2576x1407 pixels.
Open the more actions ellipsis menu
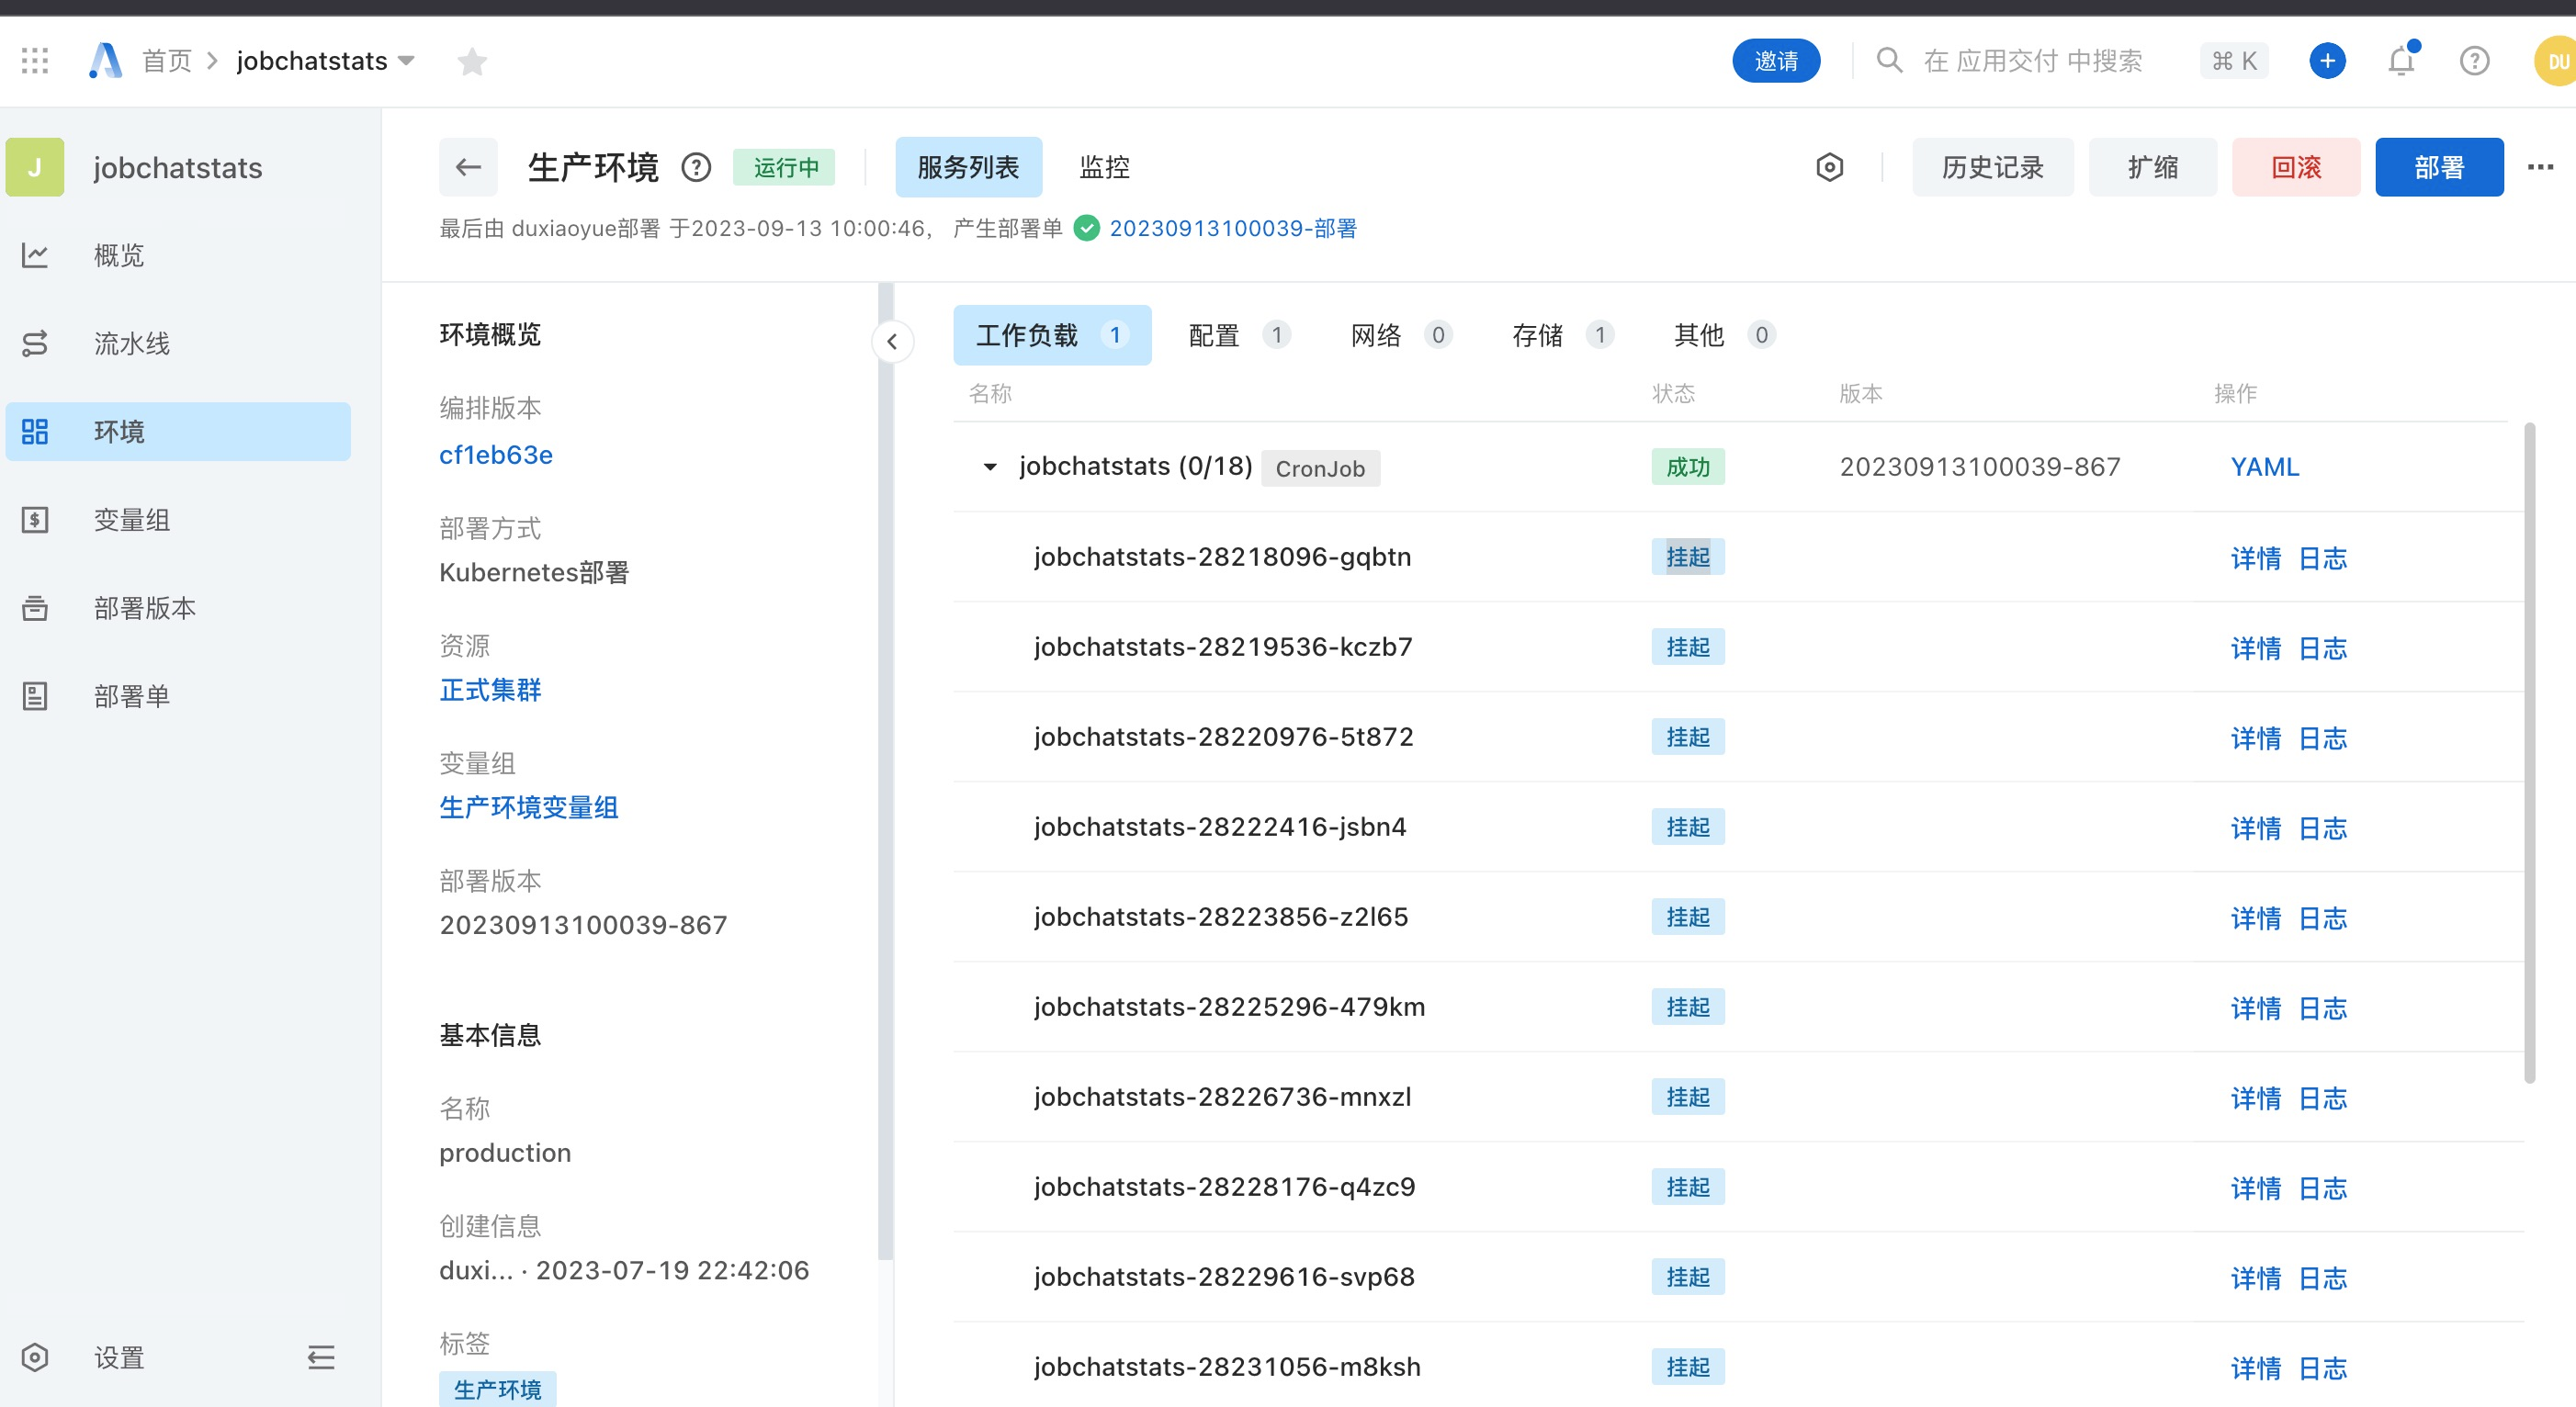(x=2540, y=167)
